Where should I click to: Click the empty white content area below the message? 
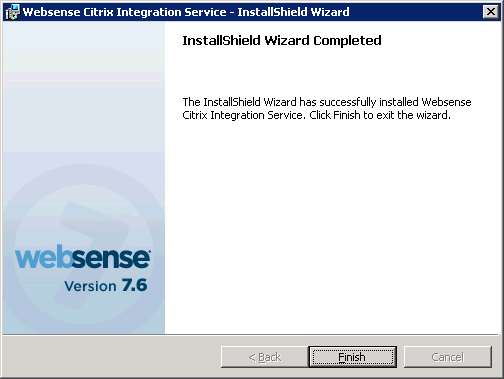[332, 227]
